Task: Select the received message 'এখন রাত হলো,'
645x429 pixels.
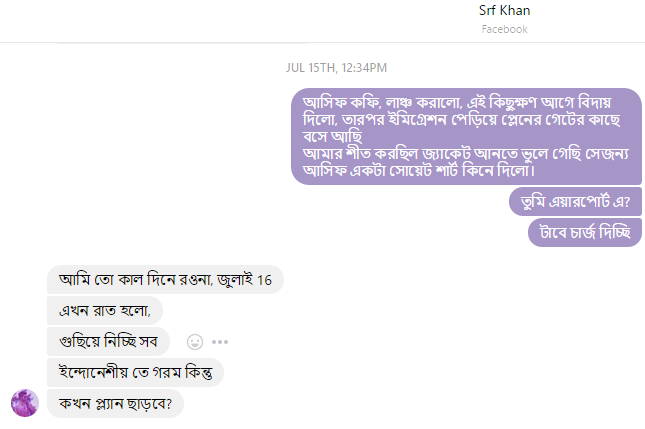Action: pos(104,310)
